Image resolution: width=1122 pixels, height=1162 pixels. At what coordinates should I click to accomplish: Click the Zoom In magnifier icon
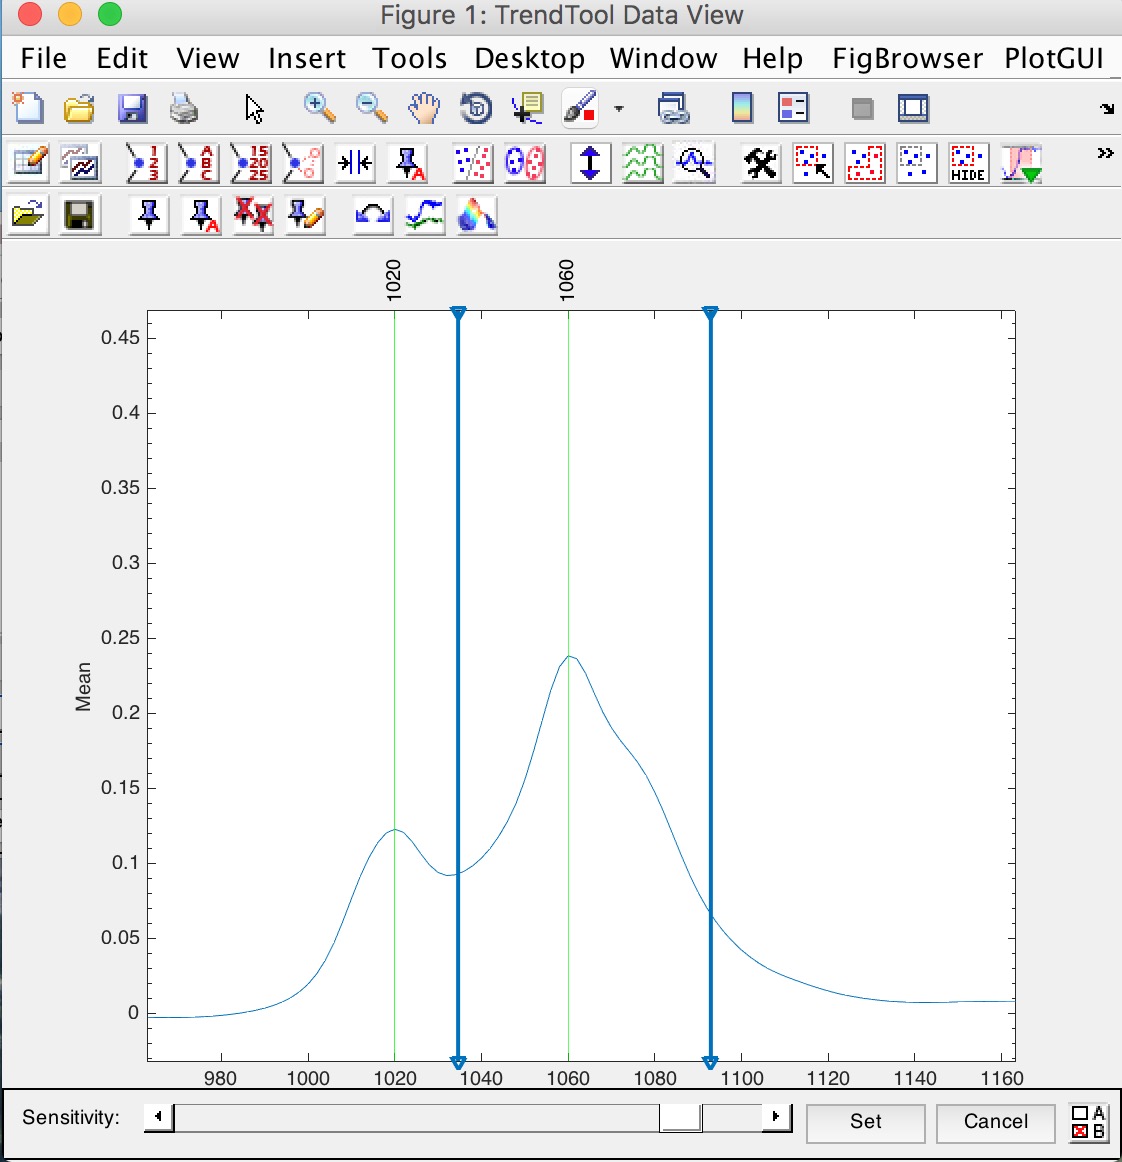[319, 108]
